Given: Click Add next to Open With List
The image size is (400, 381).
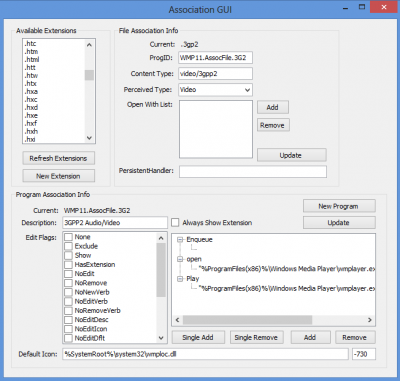Looking at the screenshot, I should pos(273,107).
